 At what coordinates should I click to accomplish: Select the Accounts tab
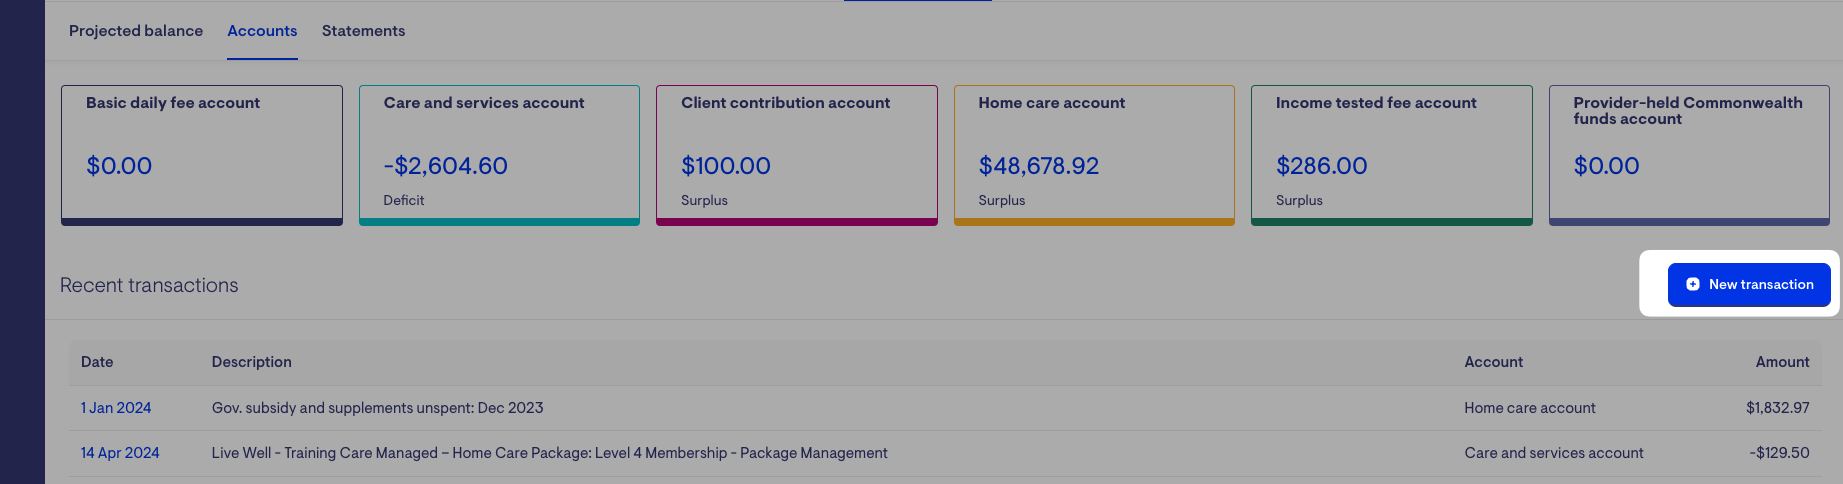click(x=262, y=31)
